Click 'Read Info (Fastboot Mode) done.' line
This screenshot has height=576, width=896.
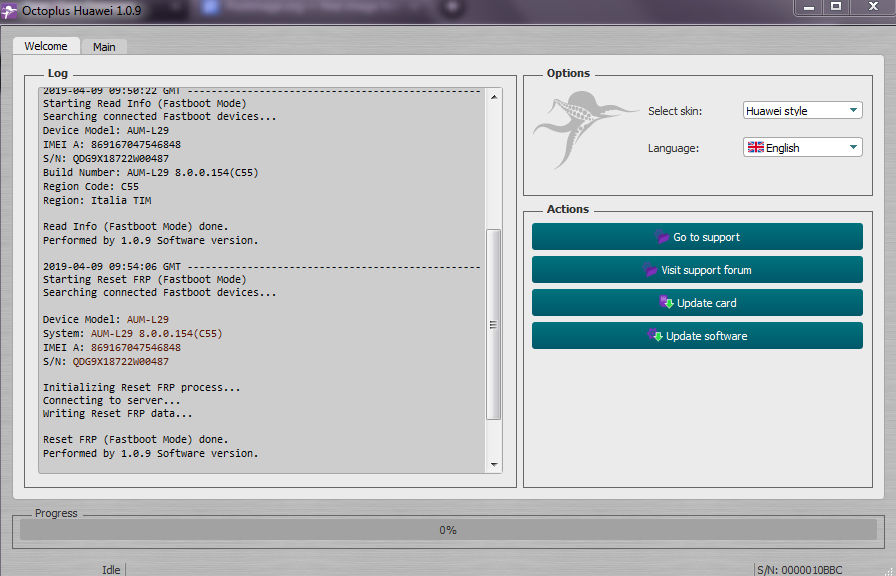pos(135,226)
